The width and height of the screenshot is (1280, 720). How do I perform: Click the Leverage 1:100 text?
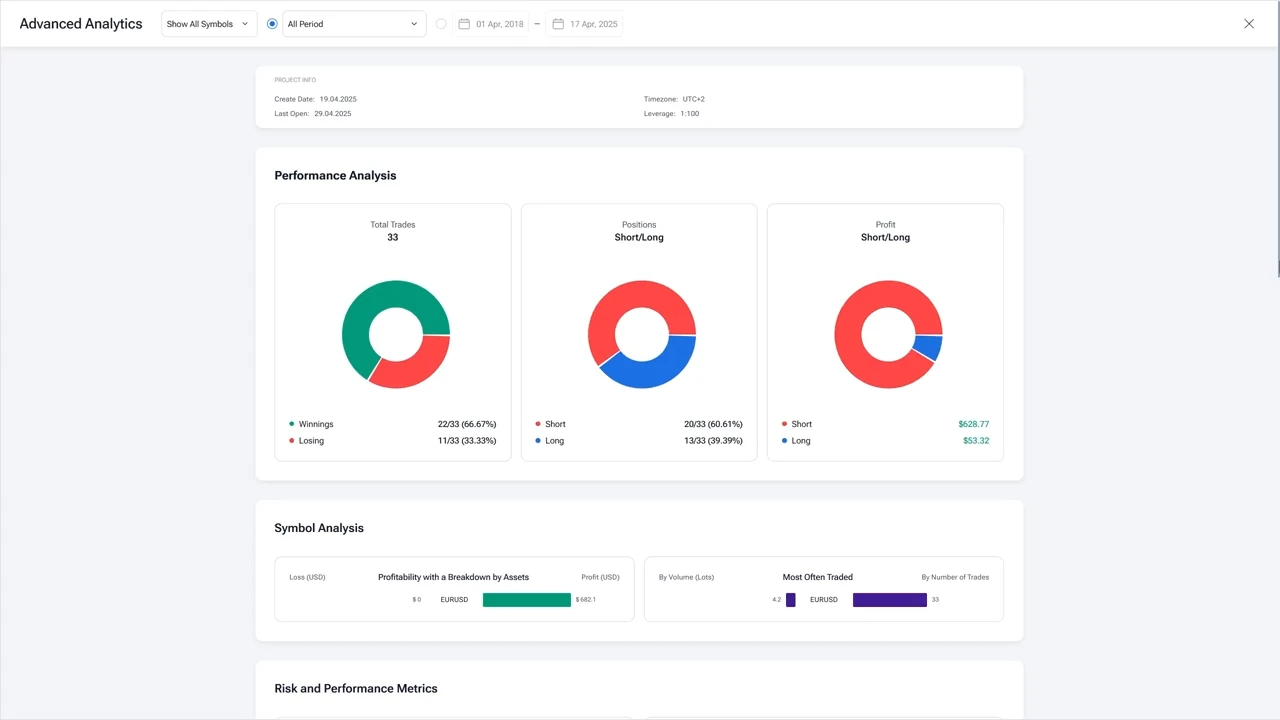point(672,114)
